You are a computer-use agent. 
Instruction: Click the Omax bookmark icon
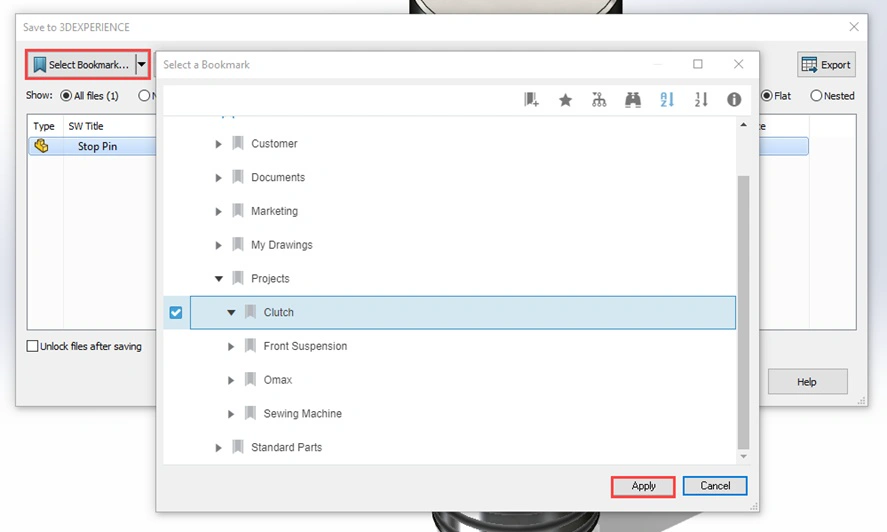click(251, 379)
